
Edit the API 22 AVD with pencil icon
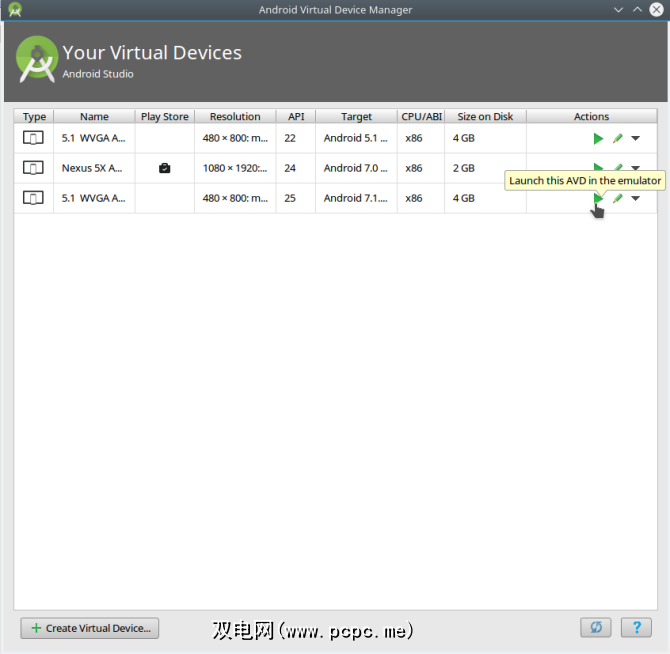click(x=617, y=138)
